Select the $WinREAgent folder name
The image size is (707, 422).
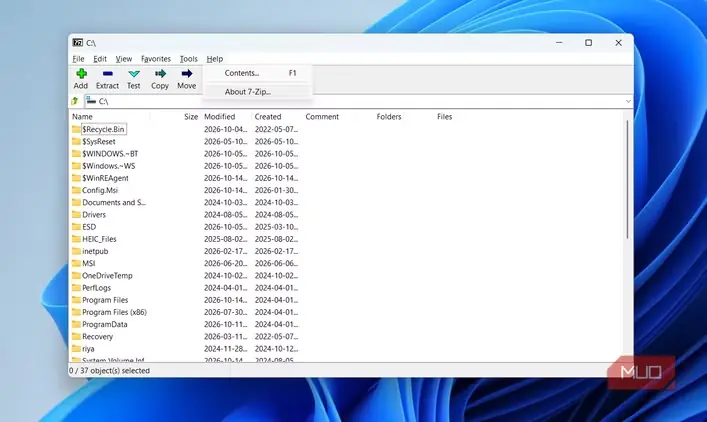tap(105, 178)
